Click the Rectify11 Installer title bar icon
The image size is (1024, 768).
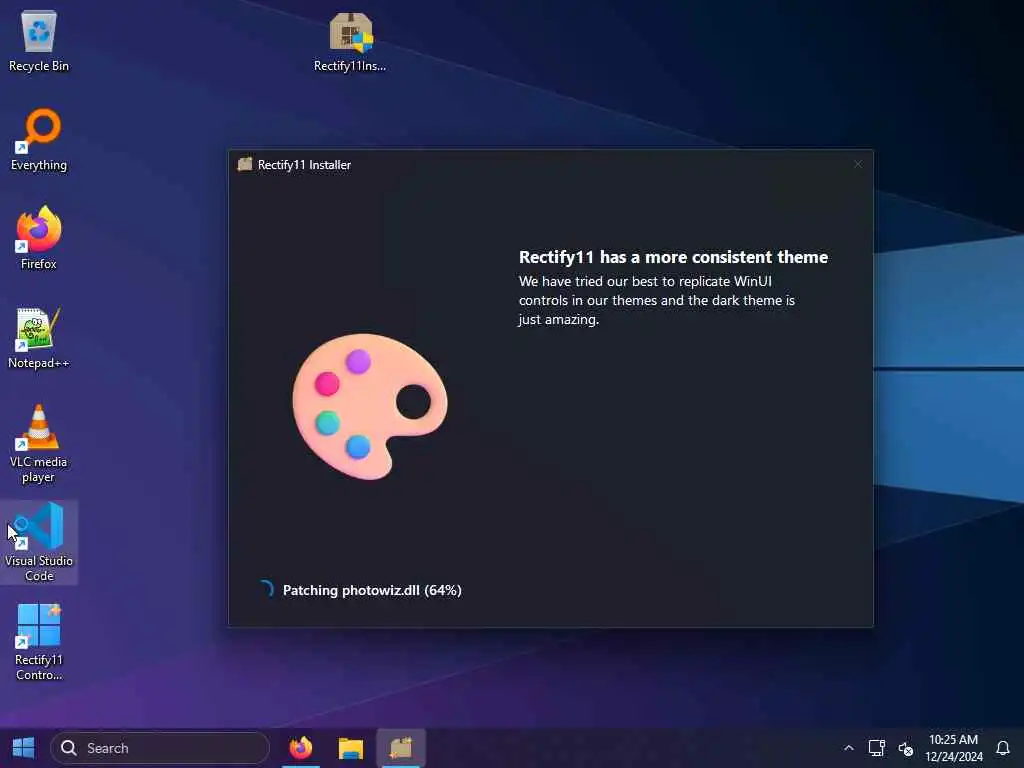click(245, 165)
